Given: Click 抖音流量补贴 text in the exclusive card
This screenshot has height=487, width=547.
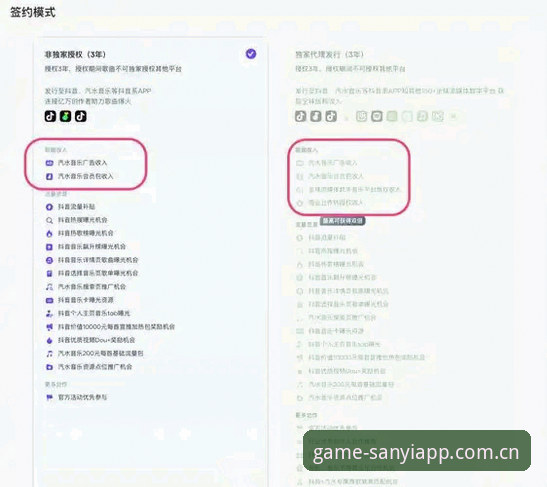Looking at the screenshot, I should [327, 238].
